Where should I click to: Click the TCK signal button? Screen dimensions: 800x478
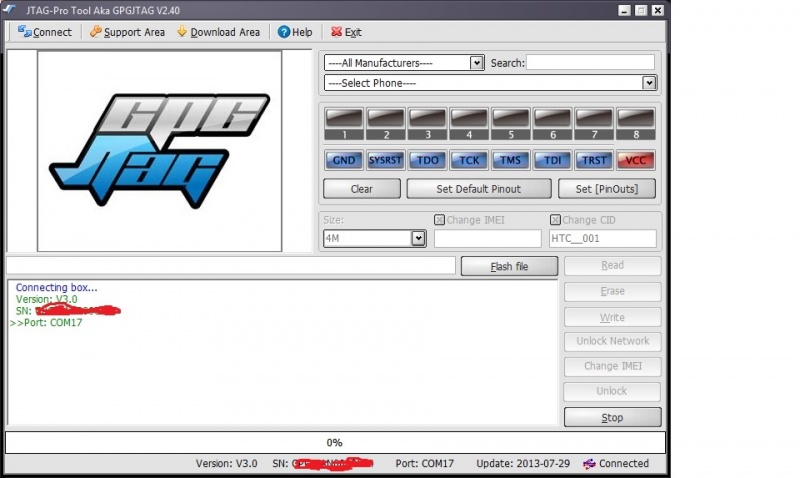pyautogui.click(x=469, y=160)
